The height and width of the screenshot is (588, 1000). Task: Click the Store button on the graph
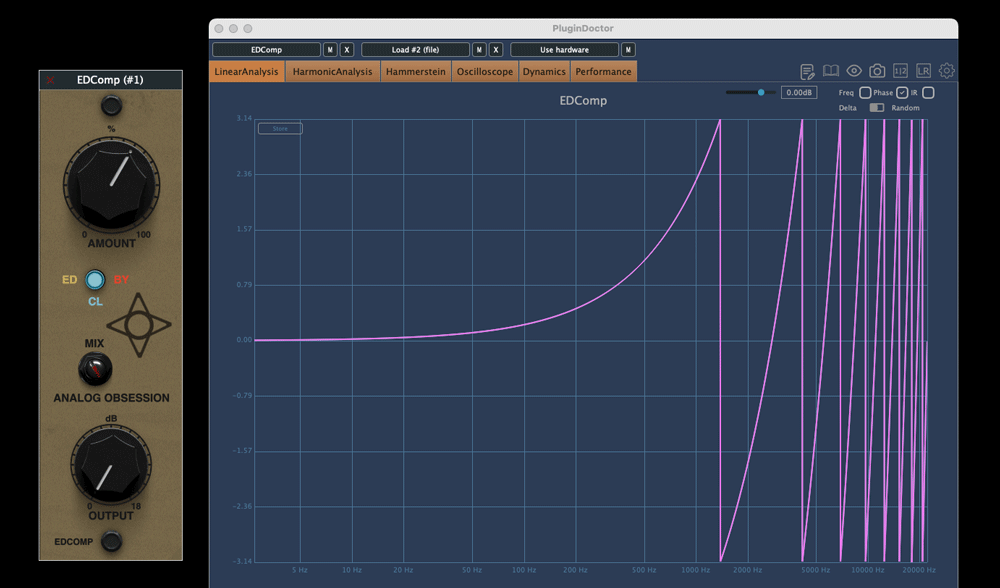point(280,129)
